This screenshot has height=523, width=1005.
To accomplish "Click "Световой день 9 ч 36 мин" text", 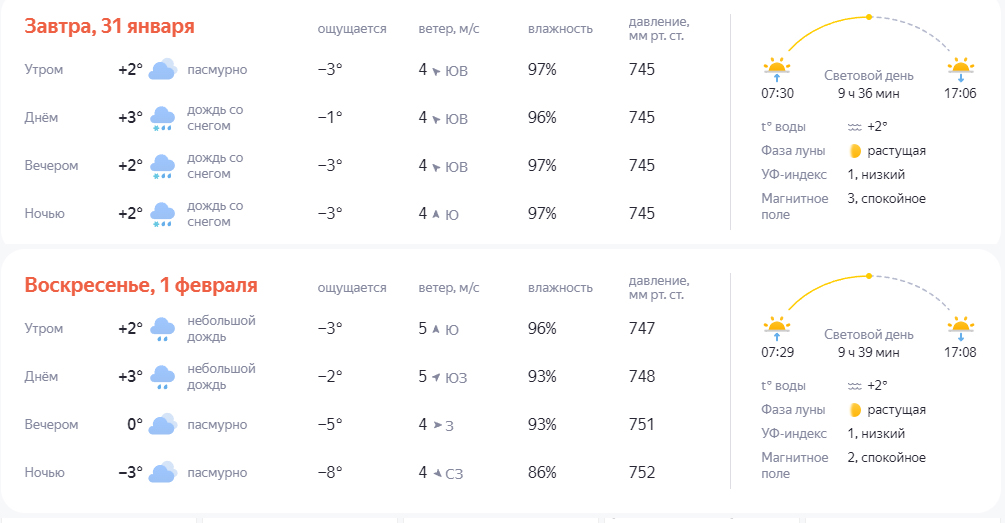I will pyautogui.click(x=868, y=84).
